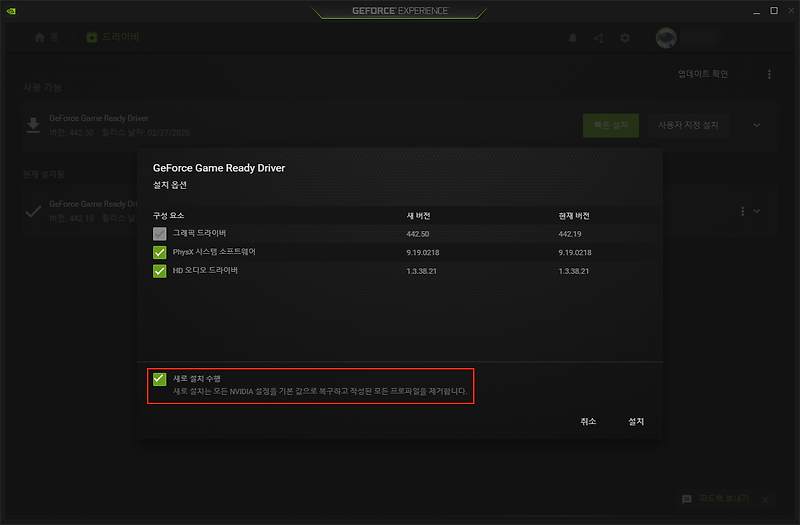The height and width of the screenshot is (525, 800).
Task: Minimize the GeForce Experience window
Action: point(757,11)
